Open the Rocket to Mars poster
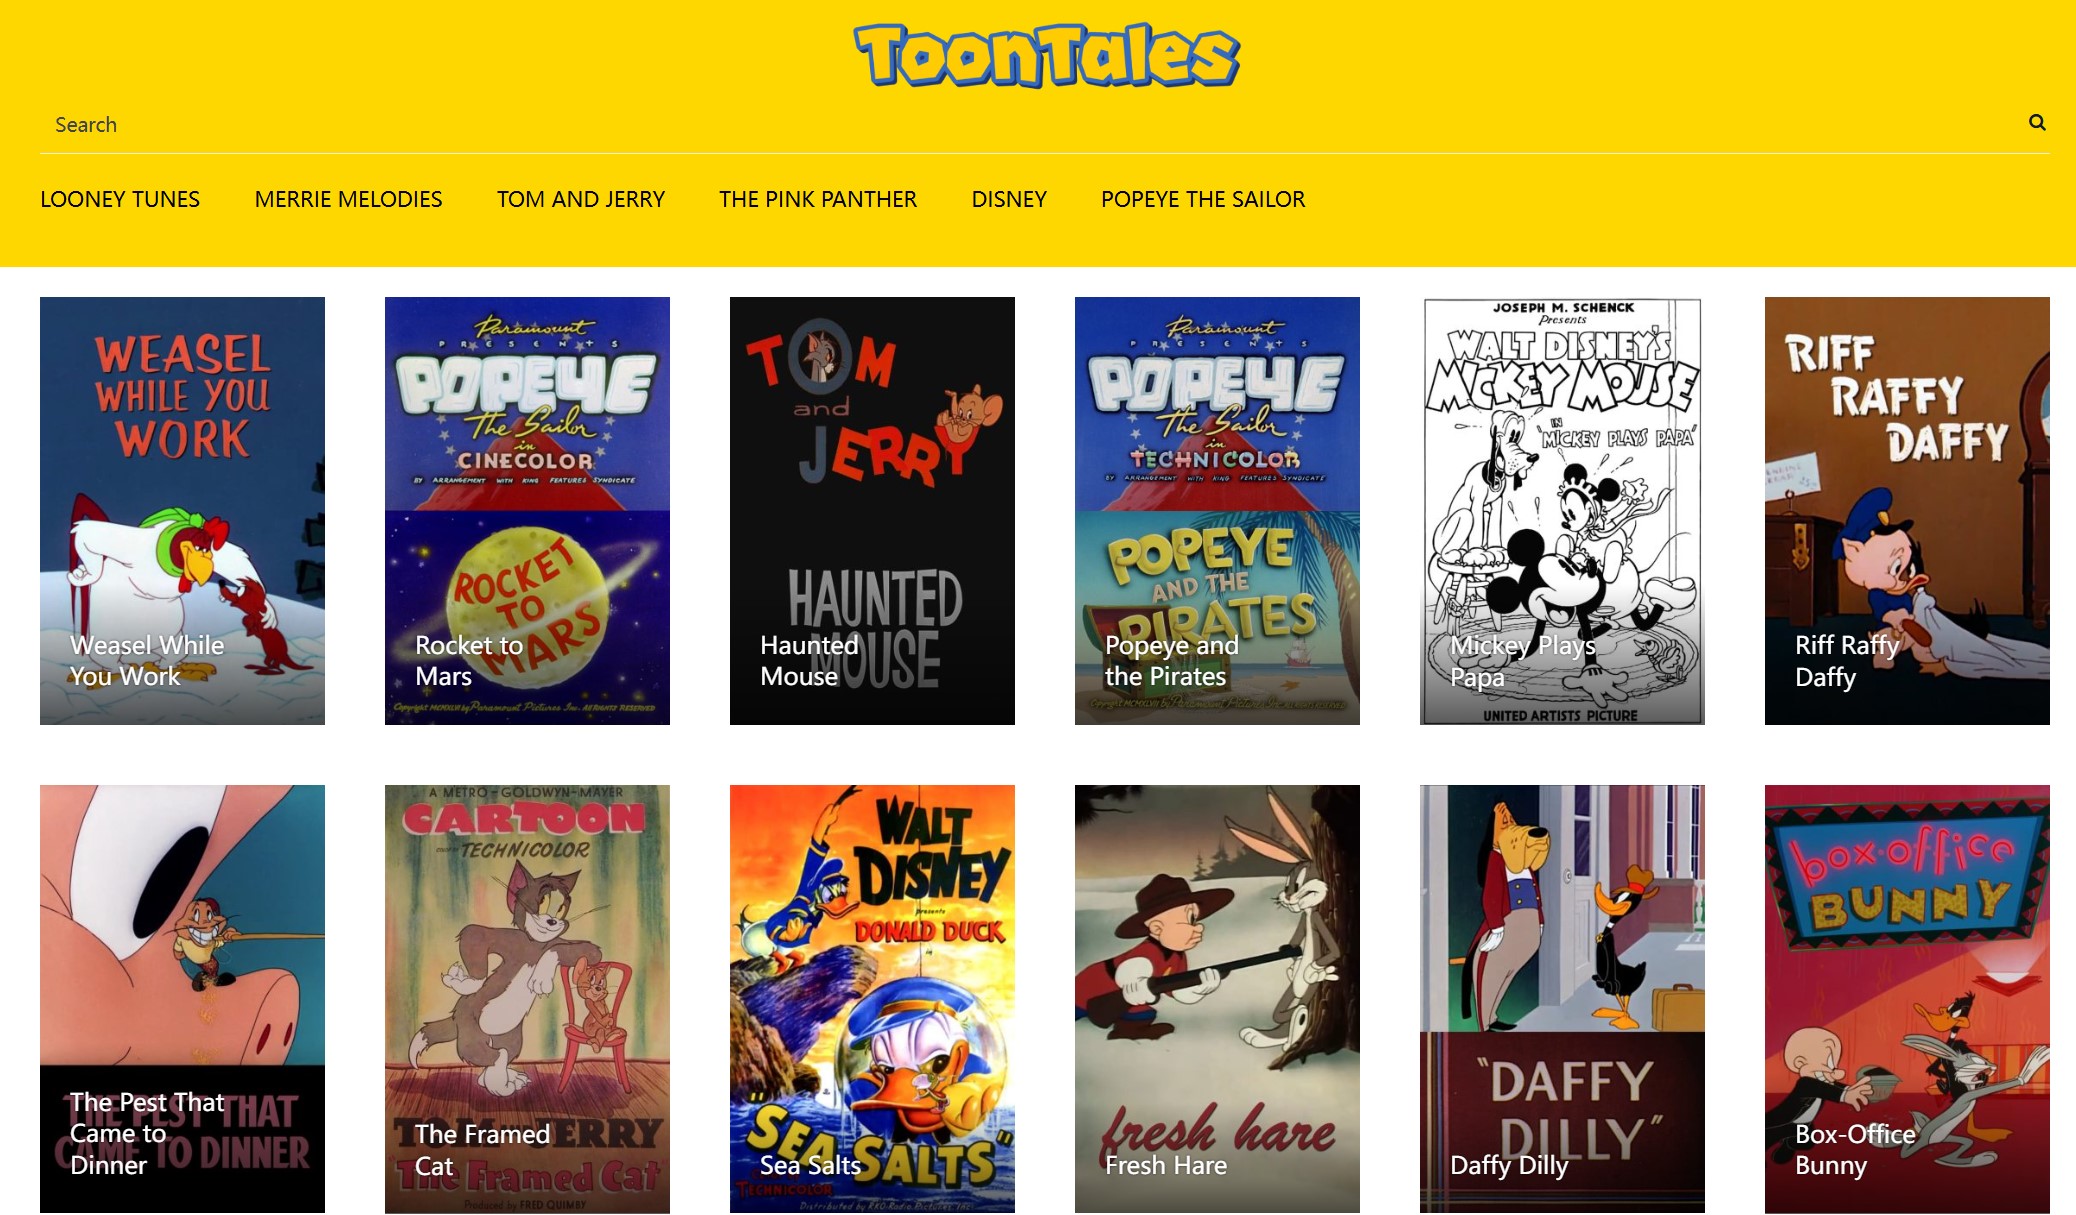The width and height of the screenshot is (2076, 1215). click(527, 511)
